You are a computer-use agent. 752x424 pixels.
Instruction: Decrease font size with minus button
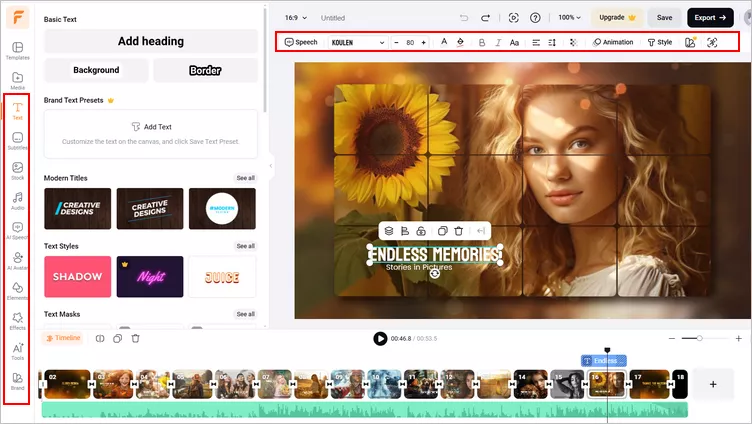396,42
